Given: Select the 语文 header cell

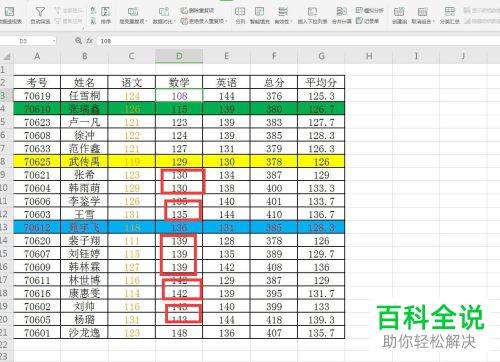Looking at the screenshot, I should 132,82.
